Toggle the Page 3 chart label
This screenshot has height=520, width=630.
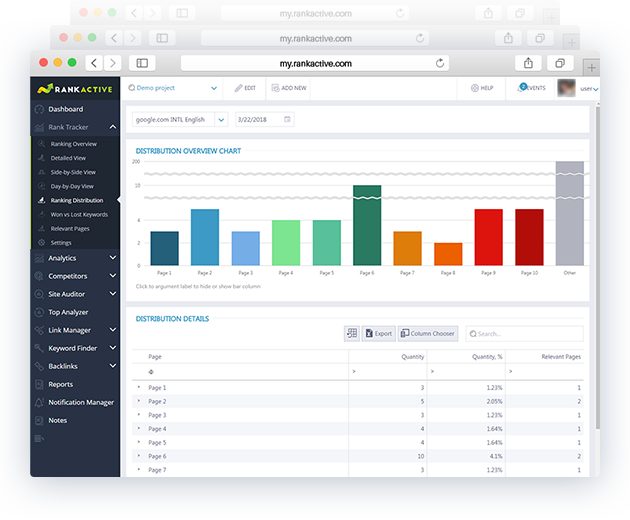tap(245, 273)
